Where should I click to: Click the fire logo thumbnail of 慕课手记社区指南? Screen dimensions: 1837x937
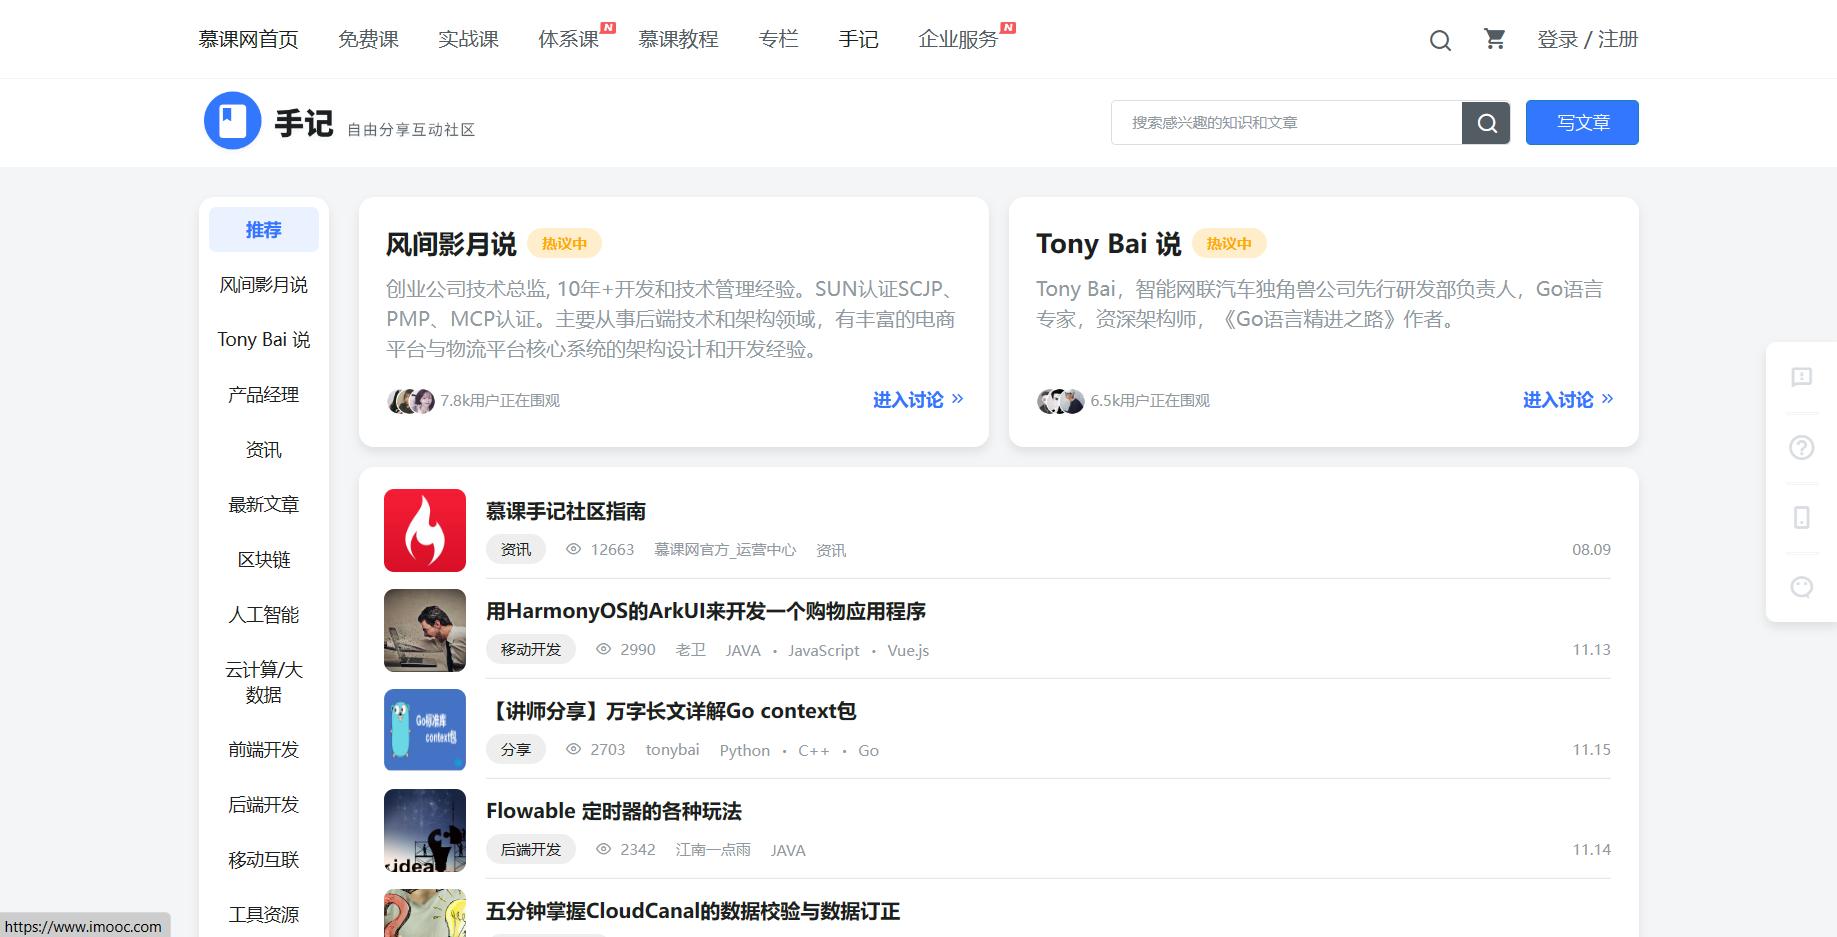pos(424,530)
